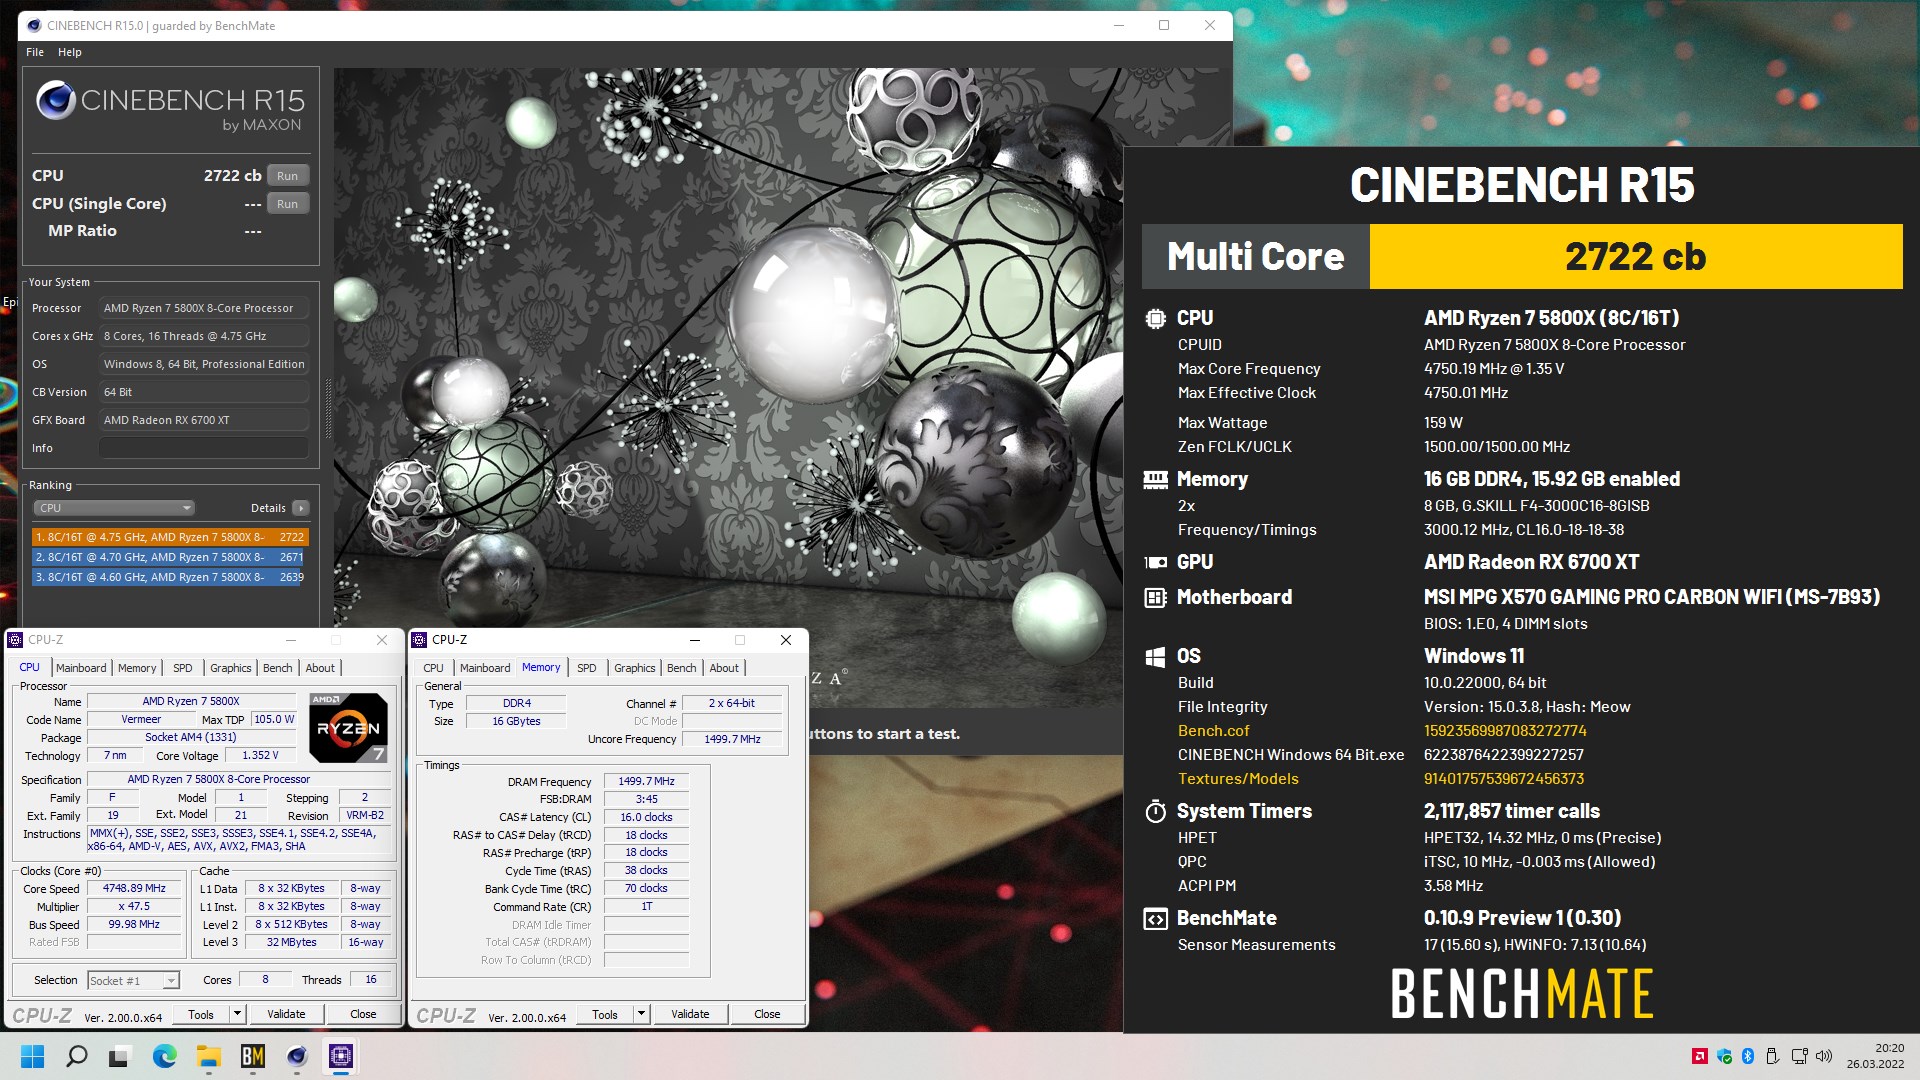
Task: Open the Cinebench File menu
Action: click(x=35, y=52)
